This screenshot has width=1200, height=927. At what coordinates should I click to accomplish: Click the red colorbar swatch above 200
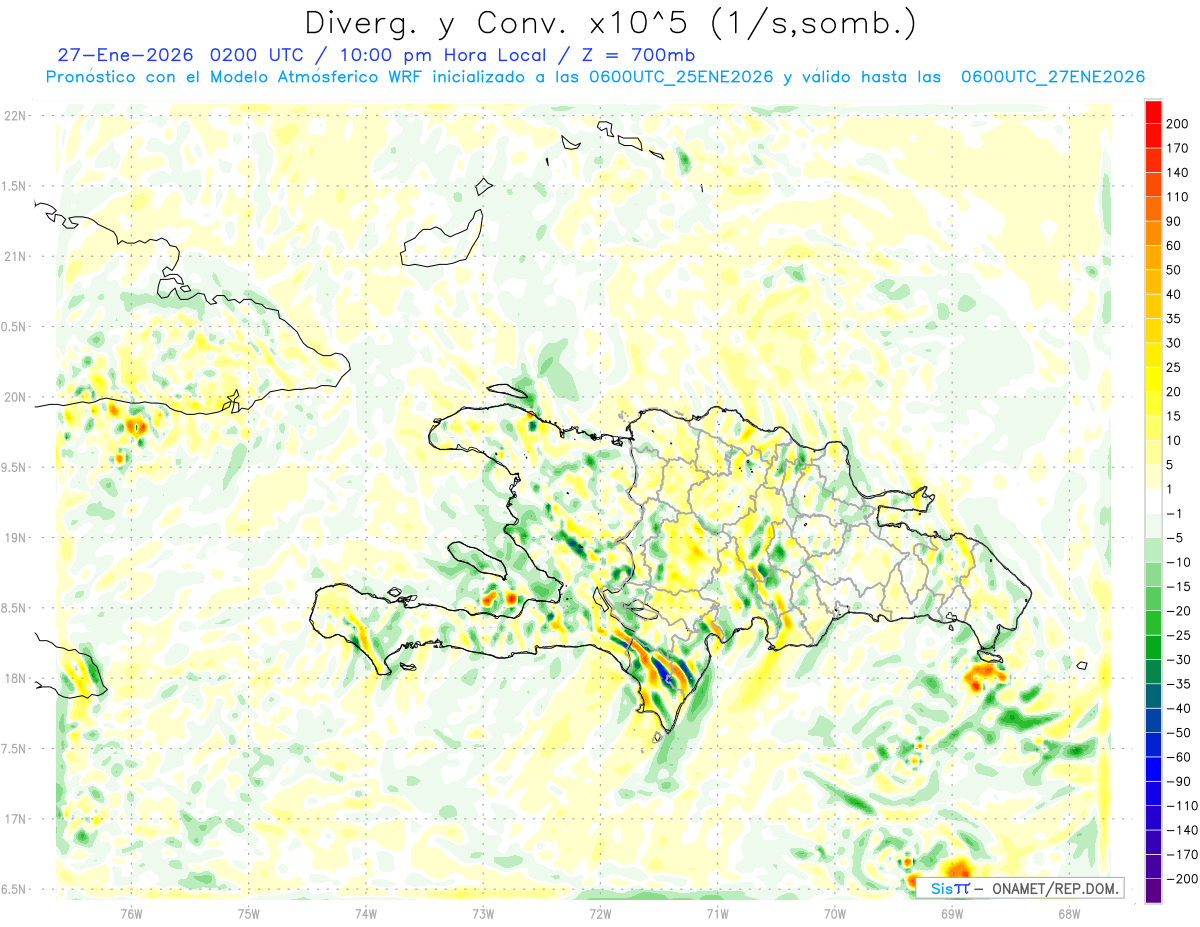[1153, 112]
